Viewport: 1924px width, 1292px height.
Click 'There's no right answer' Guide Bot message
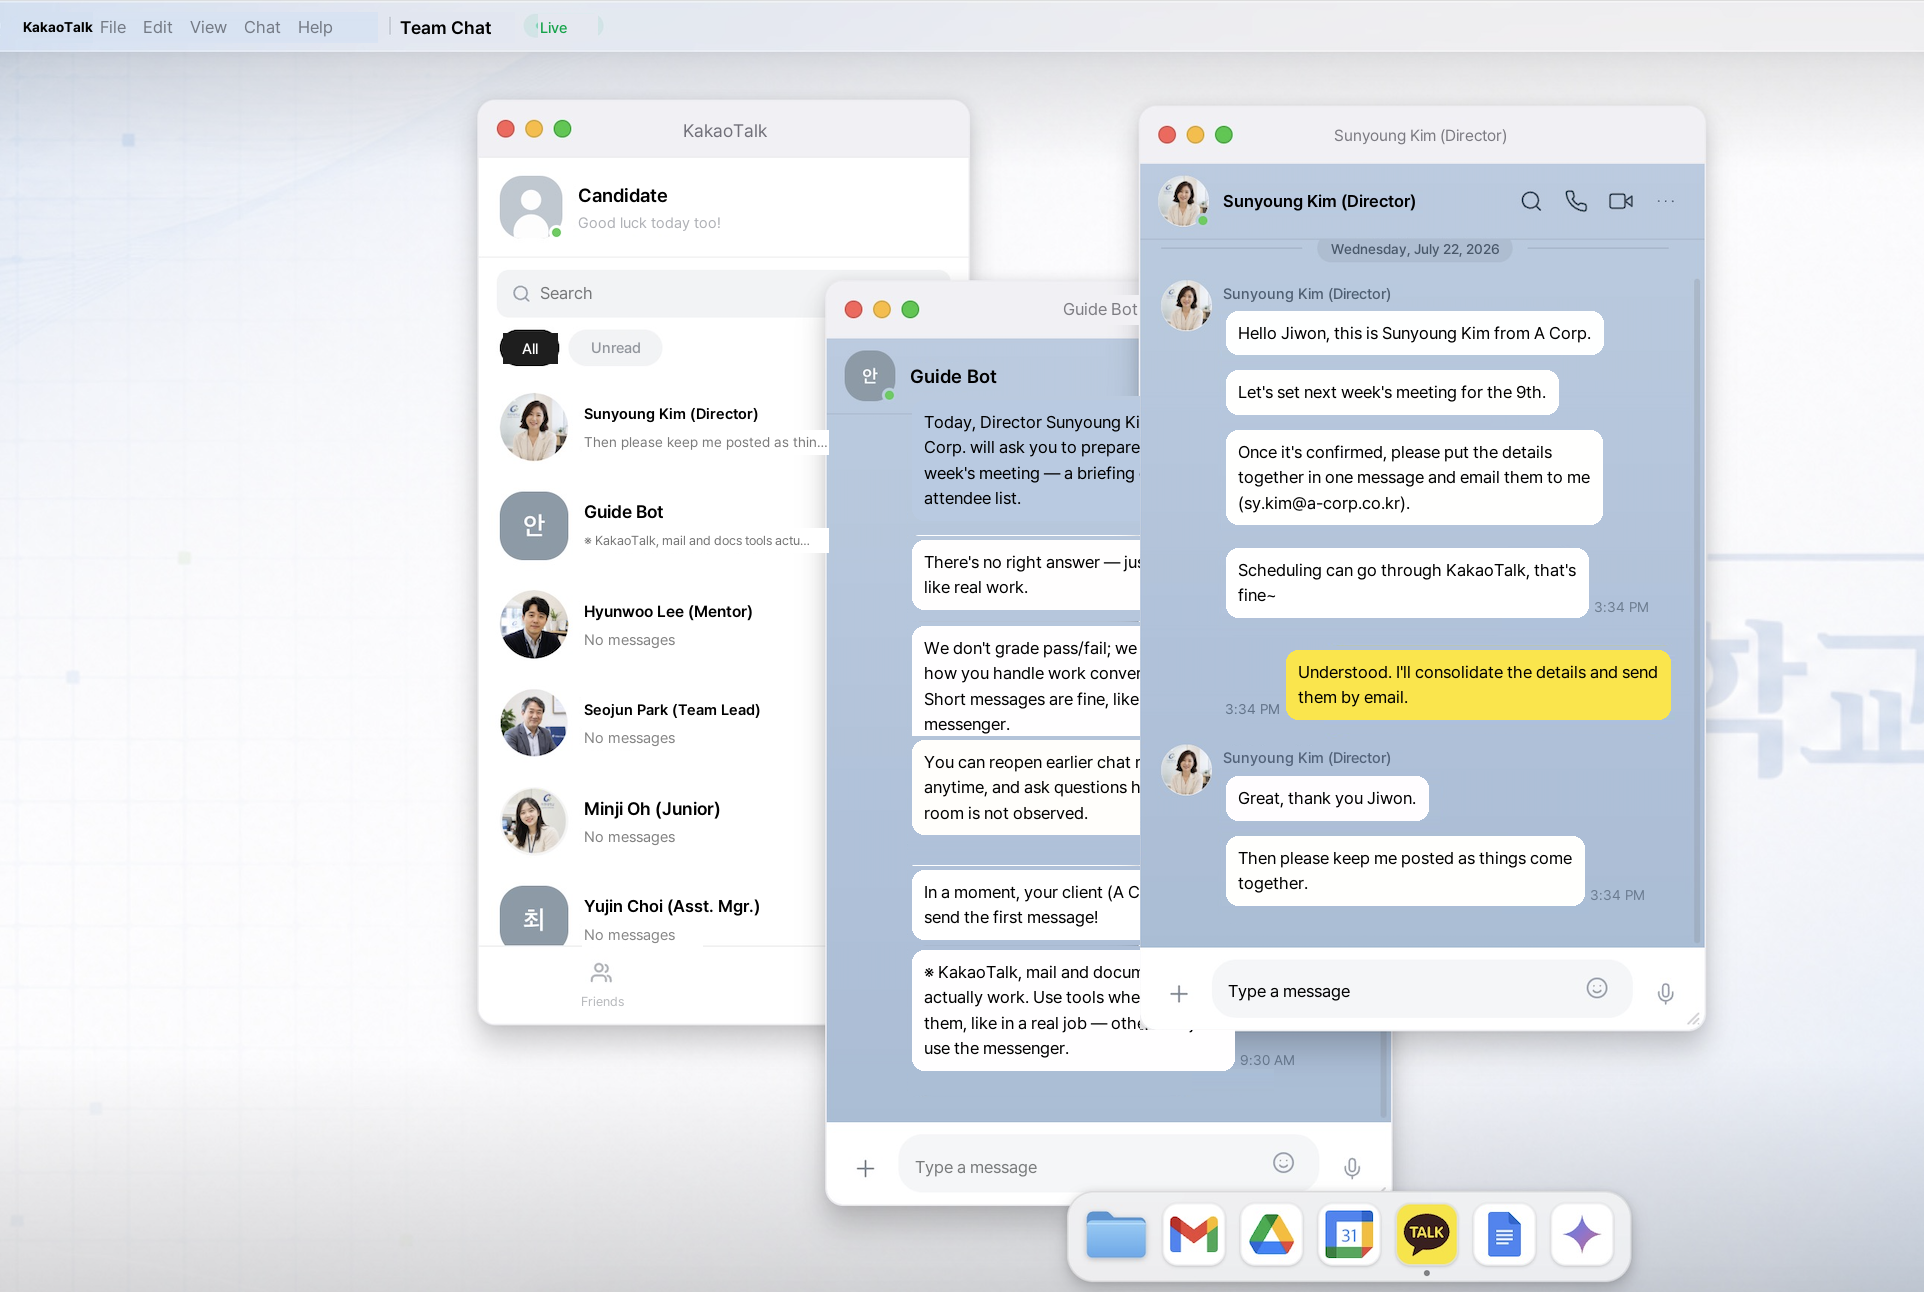coord(1027,575)
